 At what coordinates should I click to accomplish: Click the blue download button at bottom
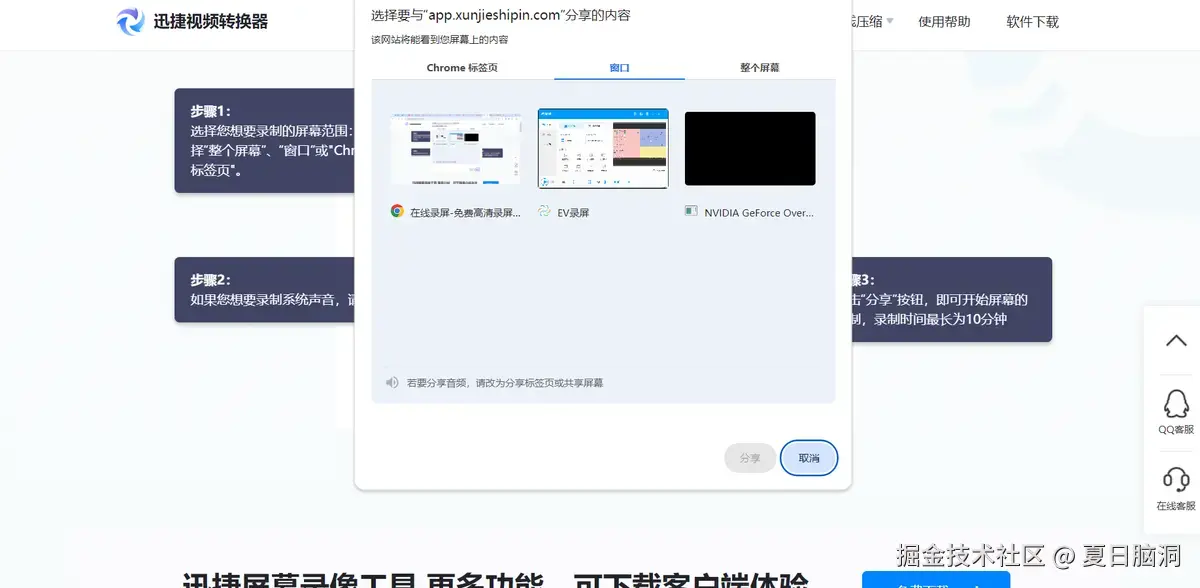point(935,580)
